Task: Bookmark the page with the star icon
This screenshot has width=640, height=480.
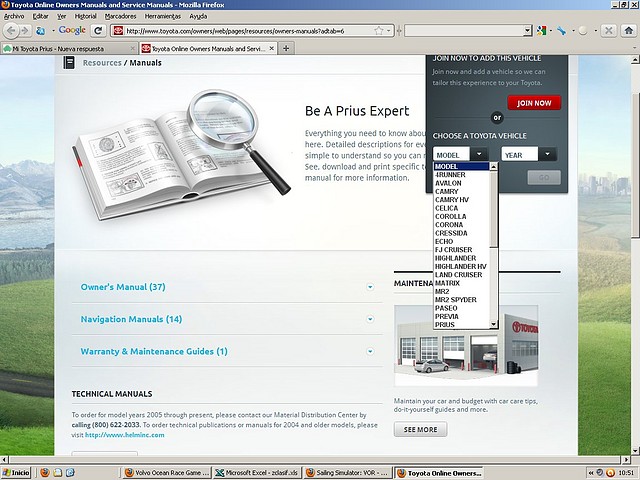Action: point(378,31)
